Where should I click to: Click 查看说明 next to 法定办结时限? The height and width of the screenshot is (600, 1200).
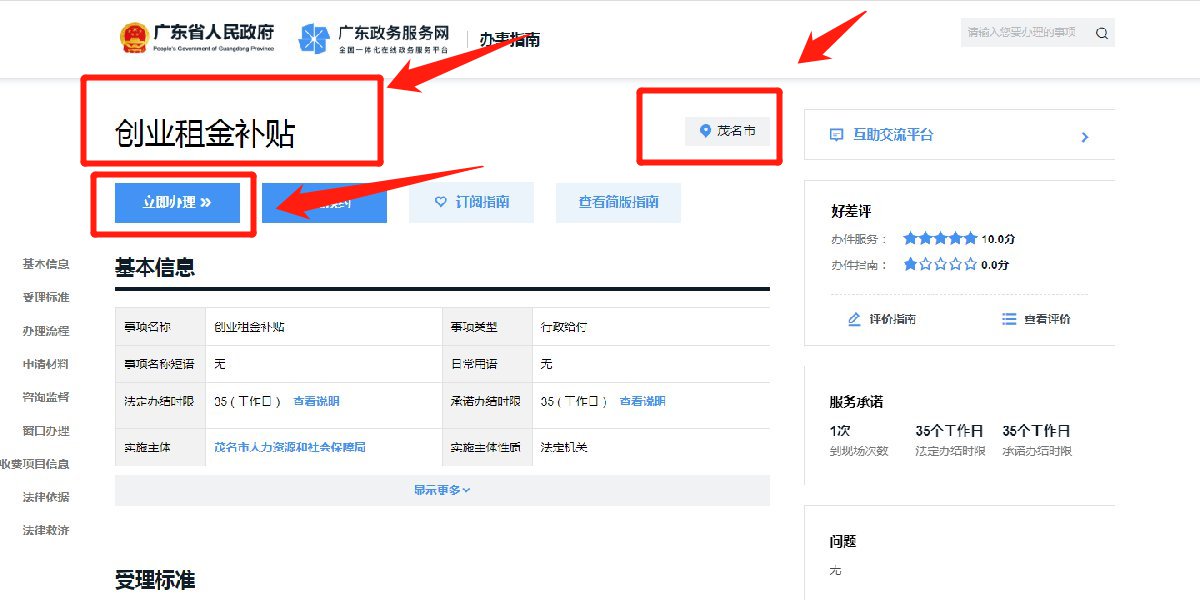point(316,401)
